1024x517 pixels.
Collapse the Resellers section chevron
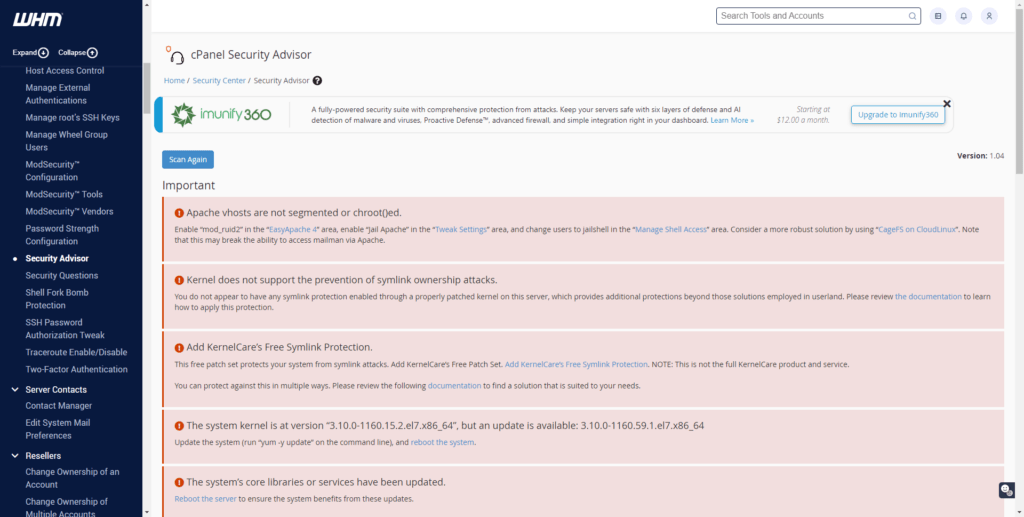(x=15, y=456)
